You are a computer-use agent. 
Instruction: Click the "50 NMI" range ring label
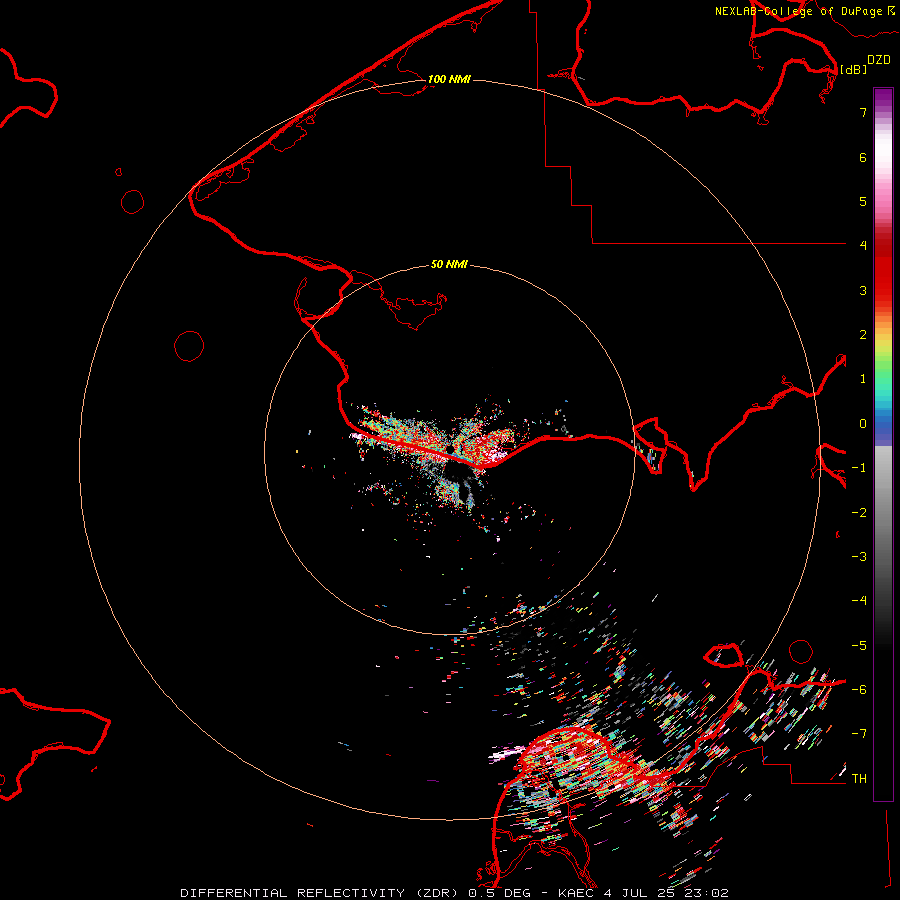pos(449,264)
